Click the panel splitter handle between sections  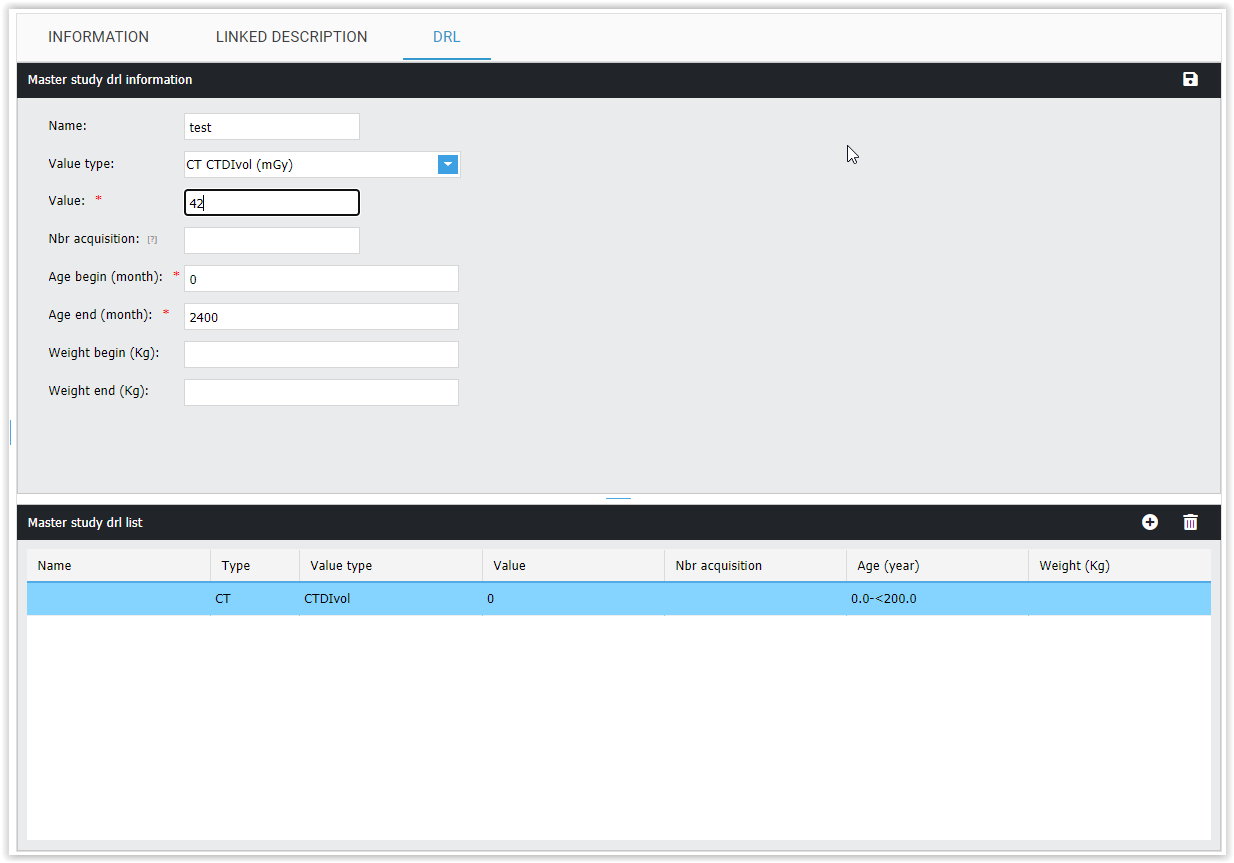[618, 498]
